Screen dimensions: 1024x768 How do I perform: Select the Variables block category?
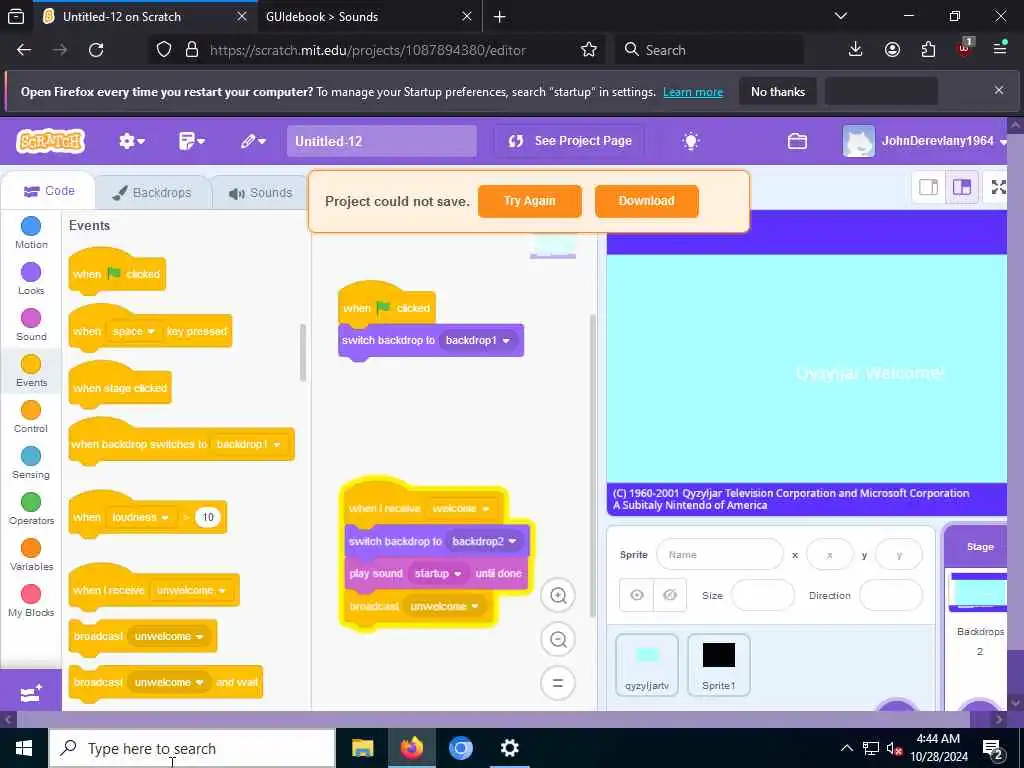pos(31,554)
